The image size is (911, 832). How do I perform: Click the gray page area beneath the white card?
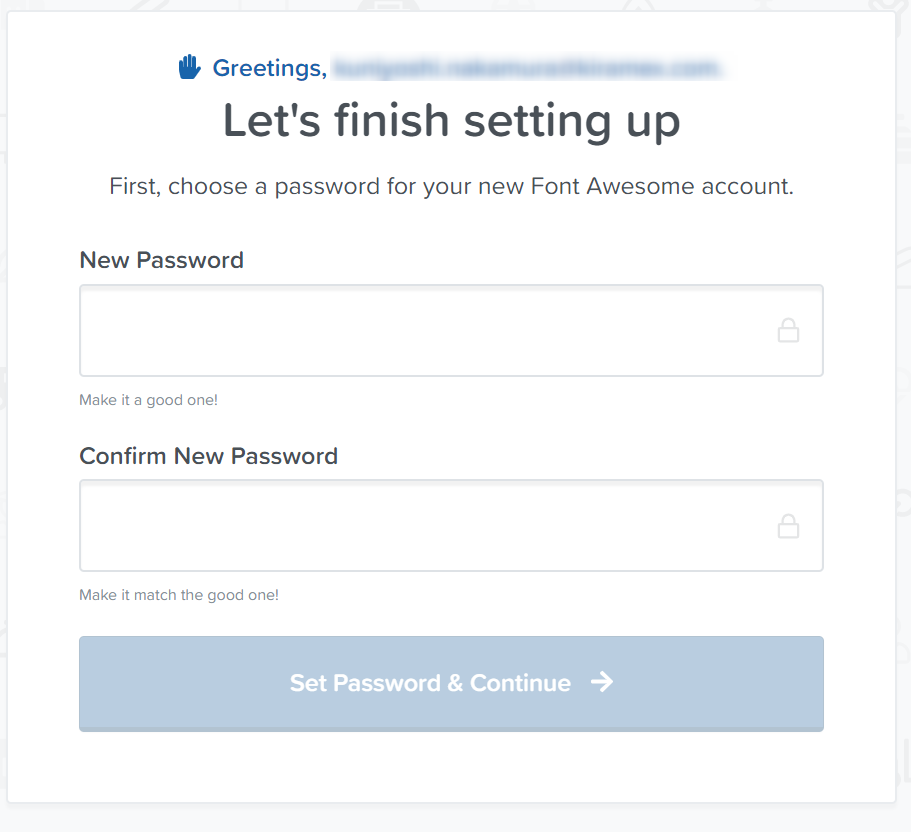(450, 818)
